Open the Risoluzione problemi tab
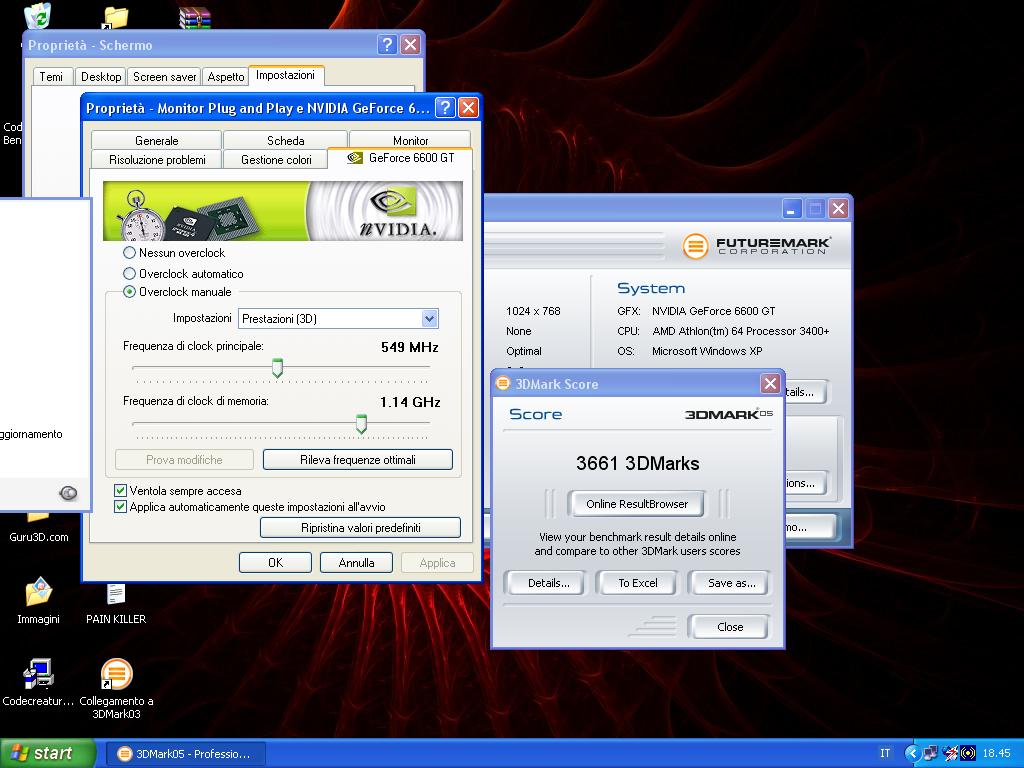 pyautogui.click(x=157, y=159)
